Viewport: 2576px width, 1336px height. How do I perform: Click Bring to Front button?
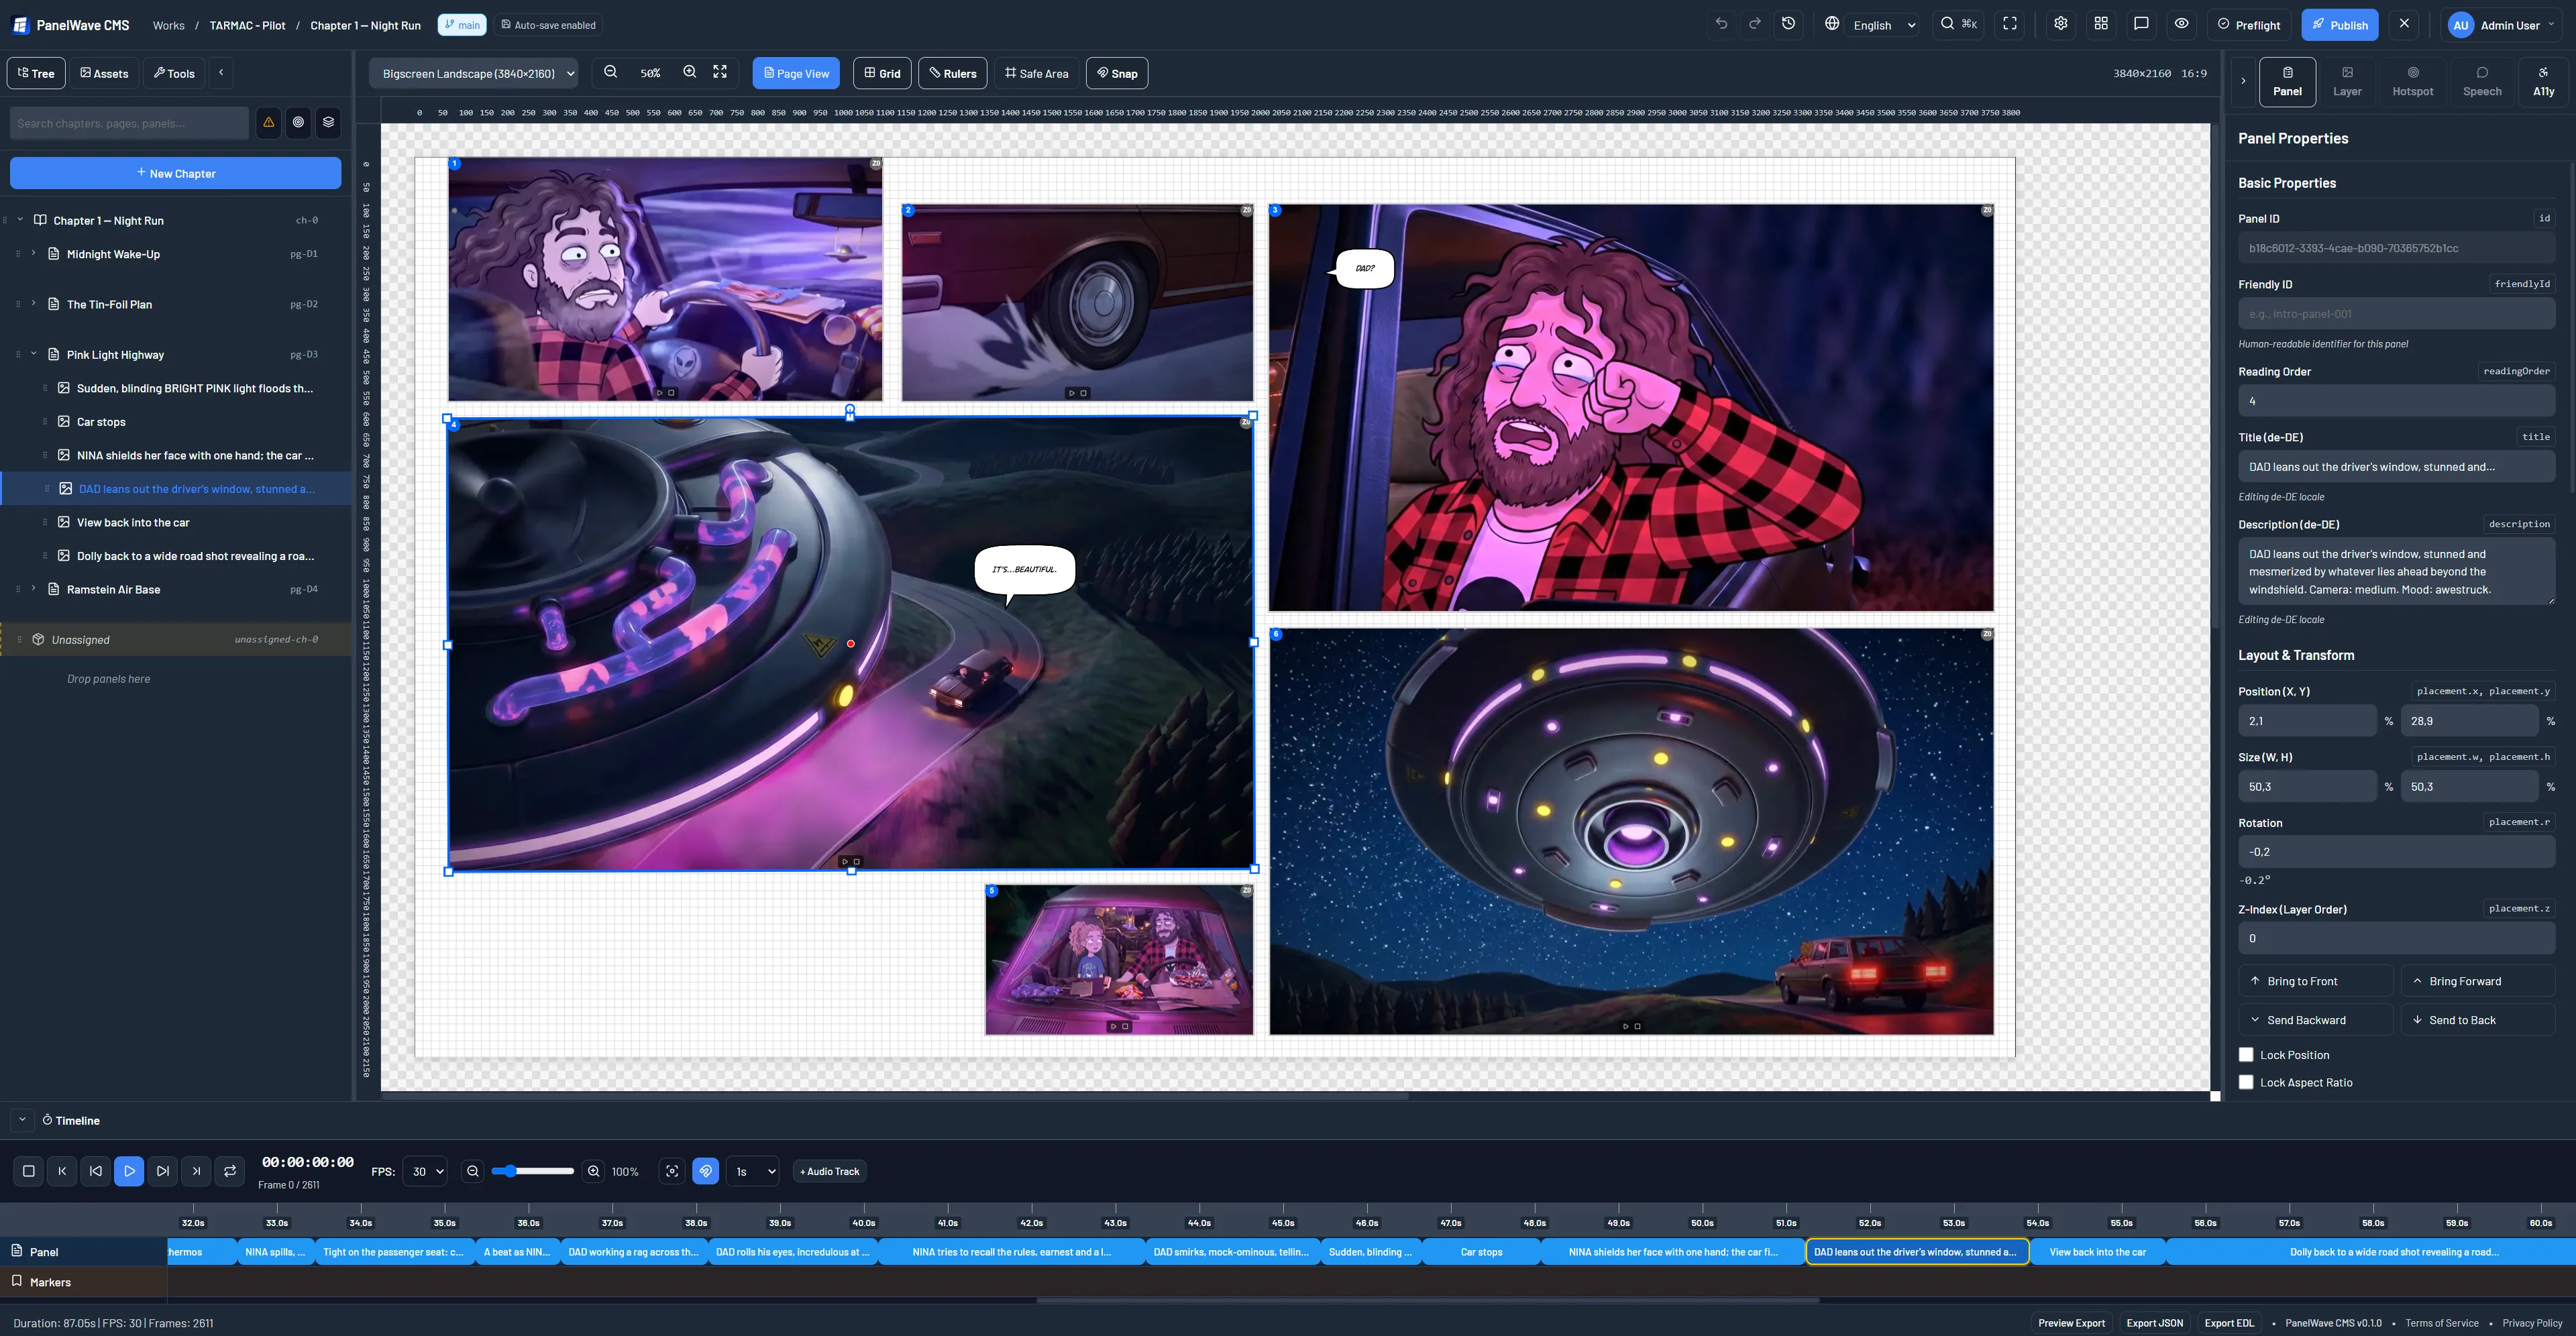[x=2316, y=981]
